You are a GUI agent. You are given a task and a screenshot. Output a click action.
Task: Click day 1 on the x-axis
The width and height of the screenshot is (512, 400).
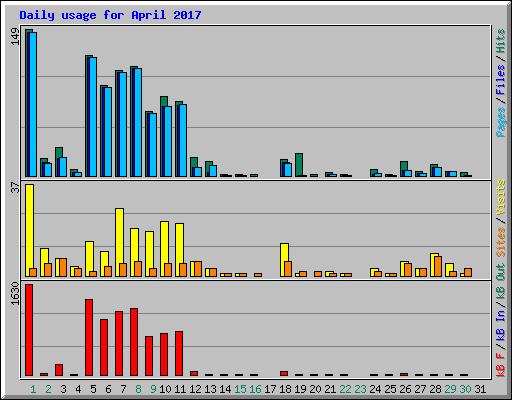tap(33, 389)
